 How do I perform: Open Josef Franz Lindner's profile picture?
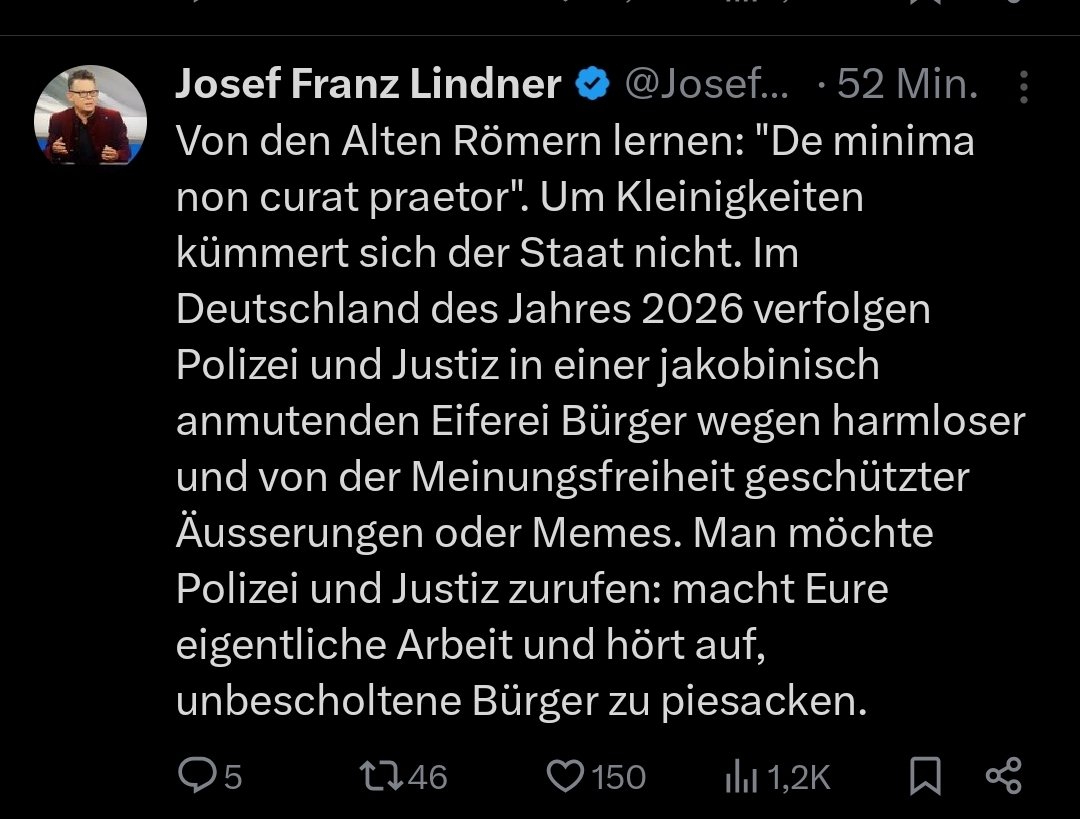[91, 114]
